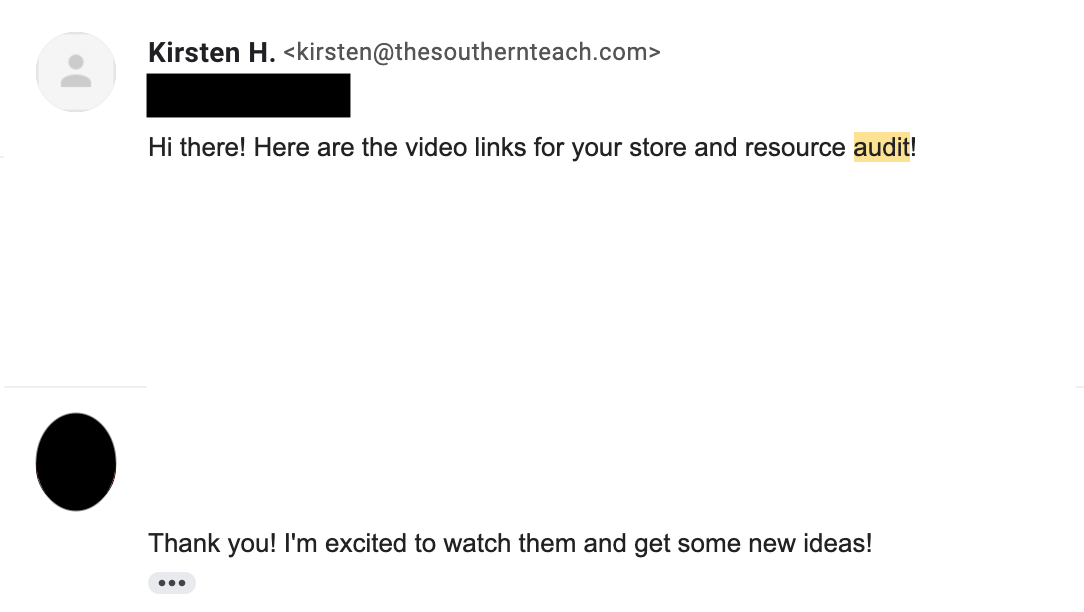This screenshot has width=1084, height=612.
Task: Click the kirsten@thesouthernteach.com email address
Action: pos(472,52)
